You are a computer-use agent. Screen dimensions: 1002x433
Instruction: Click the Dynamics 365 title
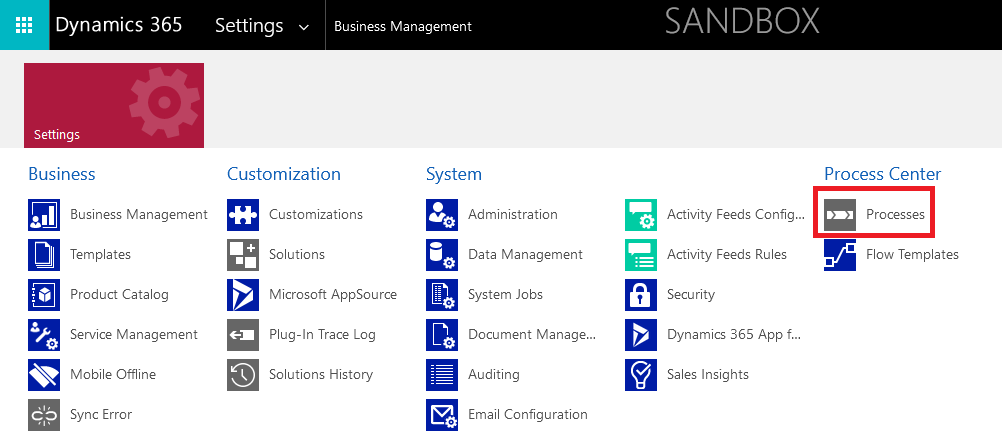click(119, 25)
